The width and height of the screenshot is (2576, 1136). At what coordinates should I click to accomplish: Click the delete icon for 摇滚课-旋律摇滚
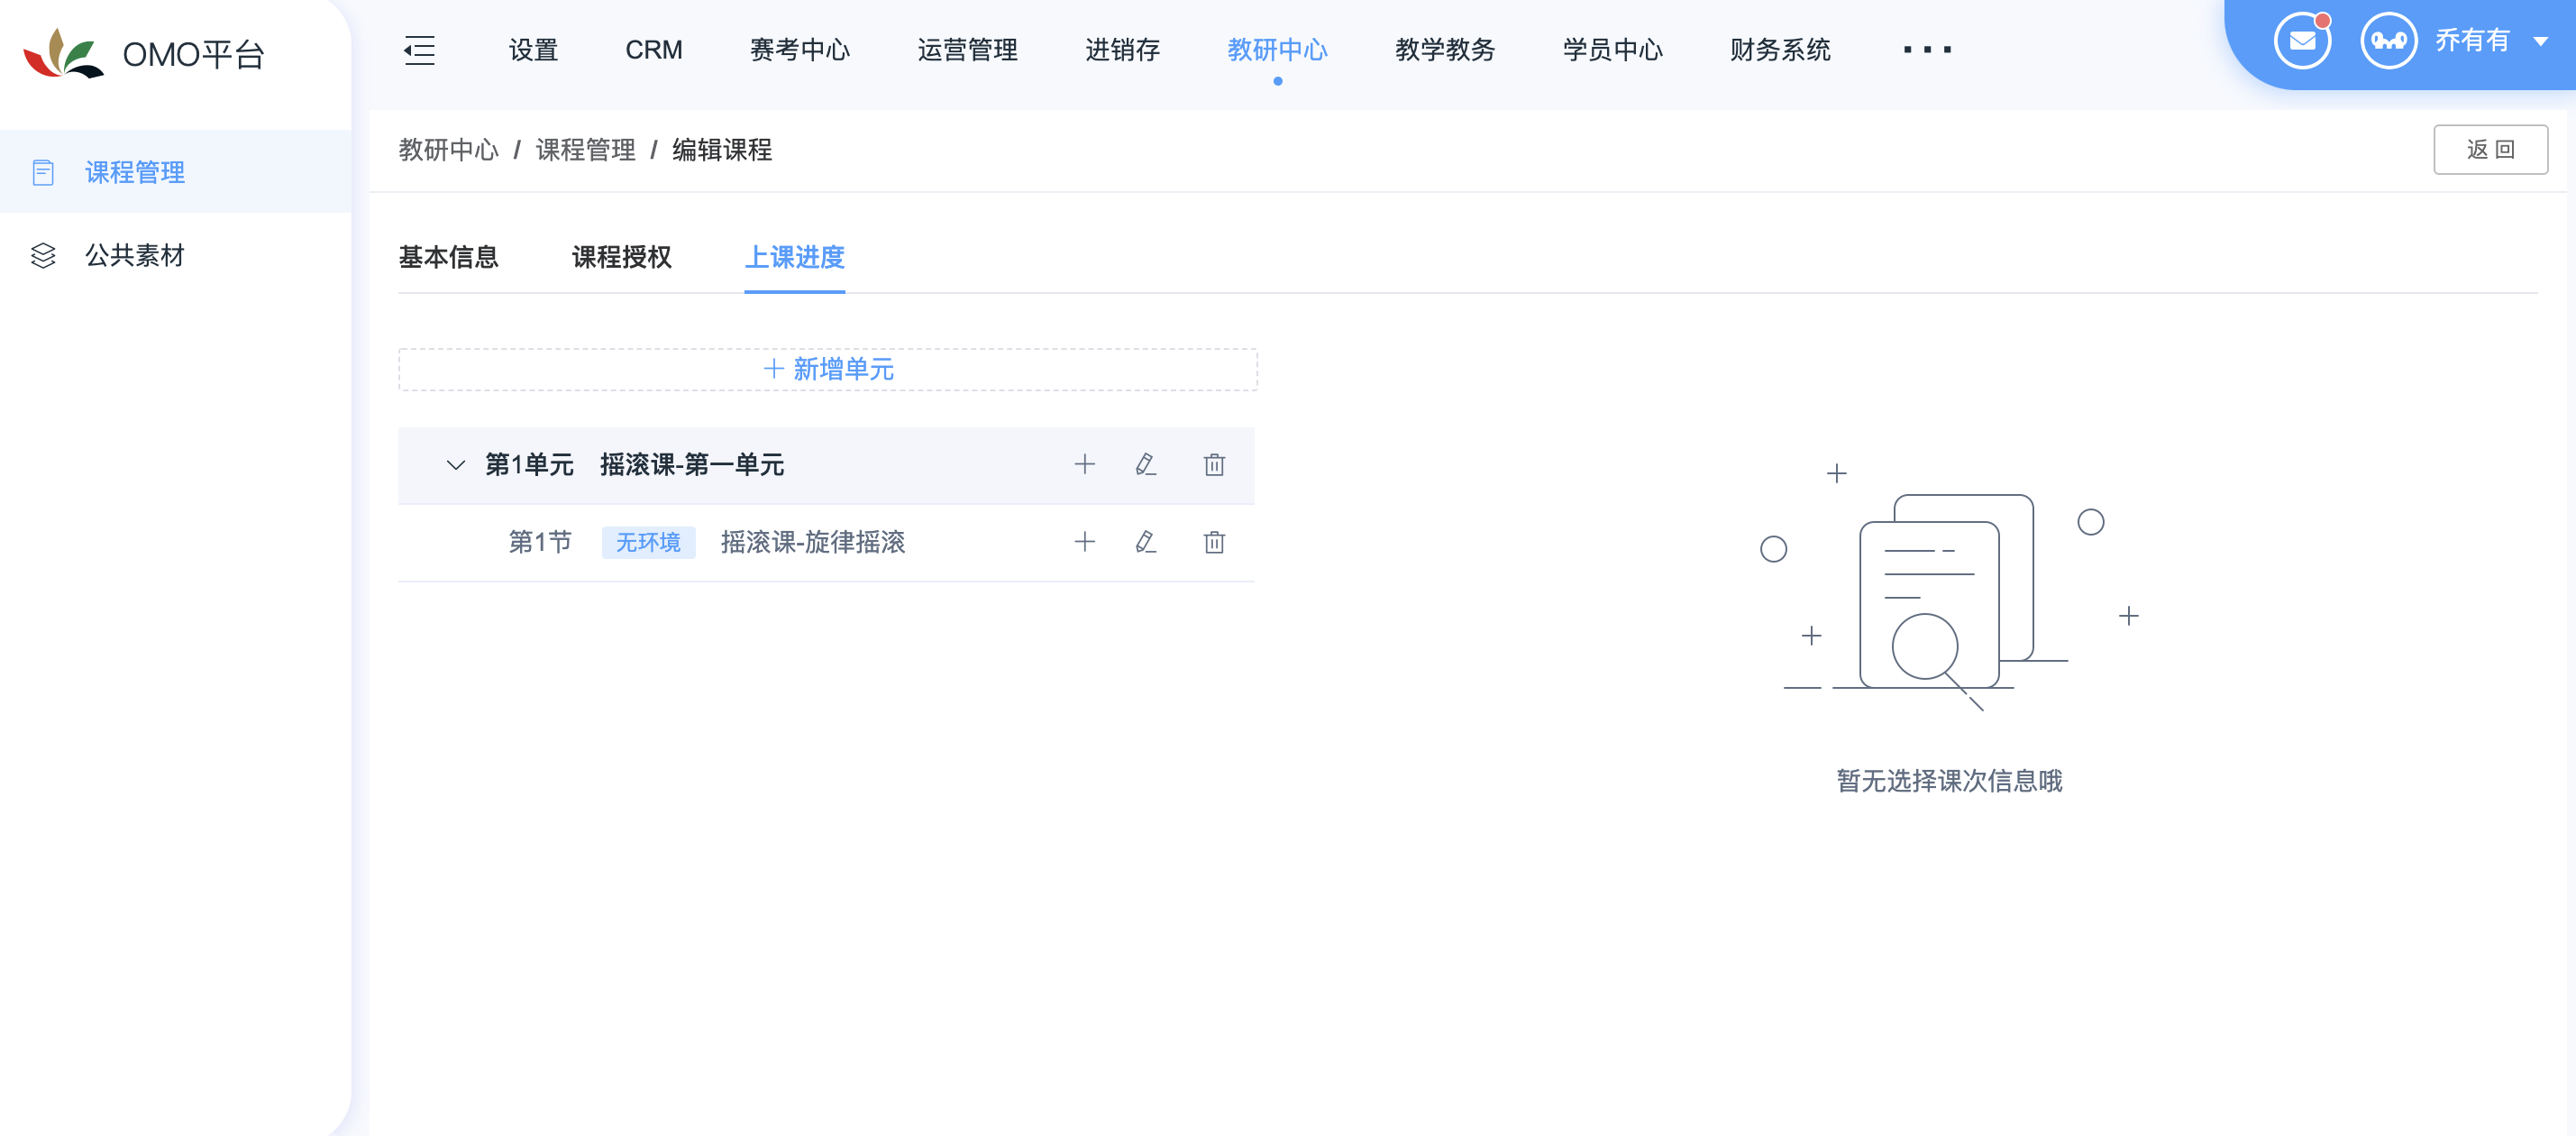coord(1214,541)
